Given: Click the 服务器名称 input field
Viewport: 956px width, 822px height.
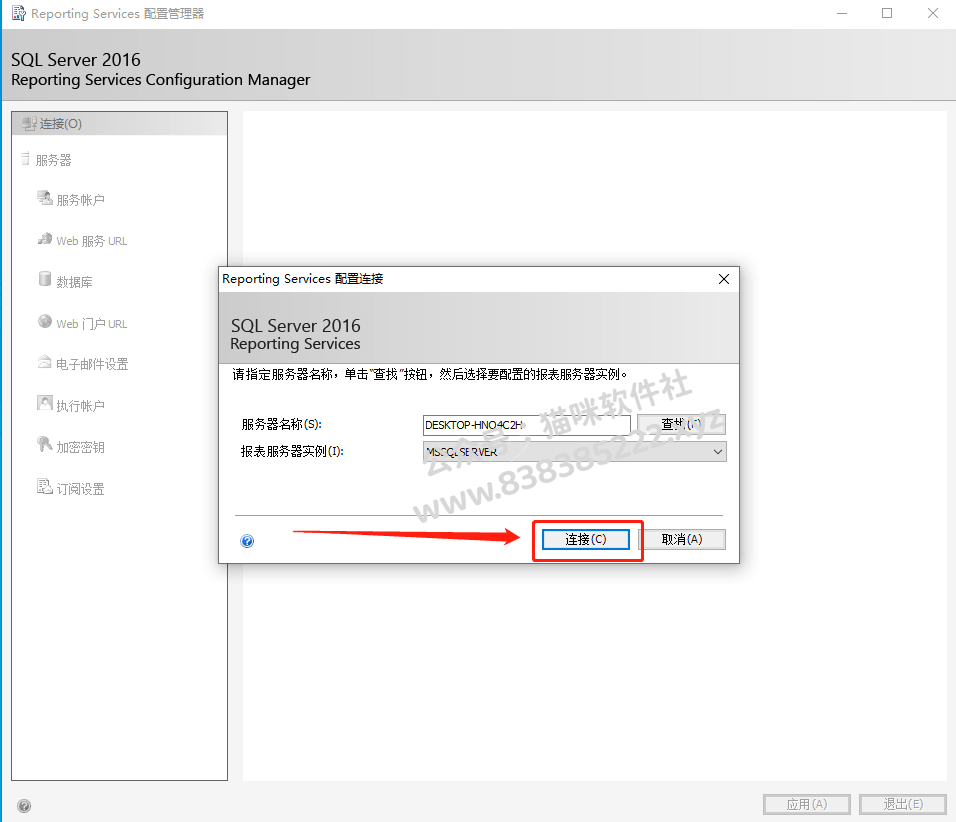Looking at the screenshot, I should coord(527,425).
